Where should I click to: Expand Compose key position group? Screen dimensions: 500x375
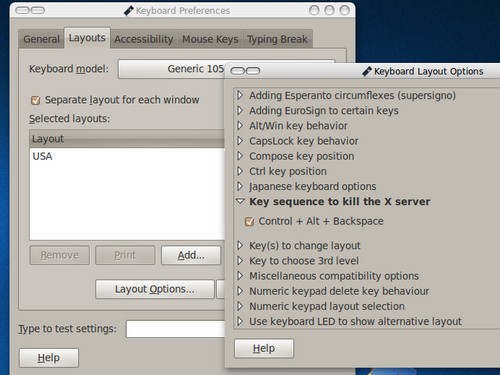240,156
